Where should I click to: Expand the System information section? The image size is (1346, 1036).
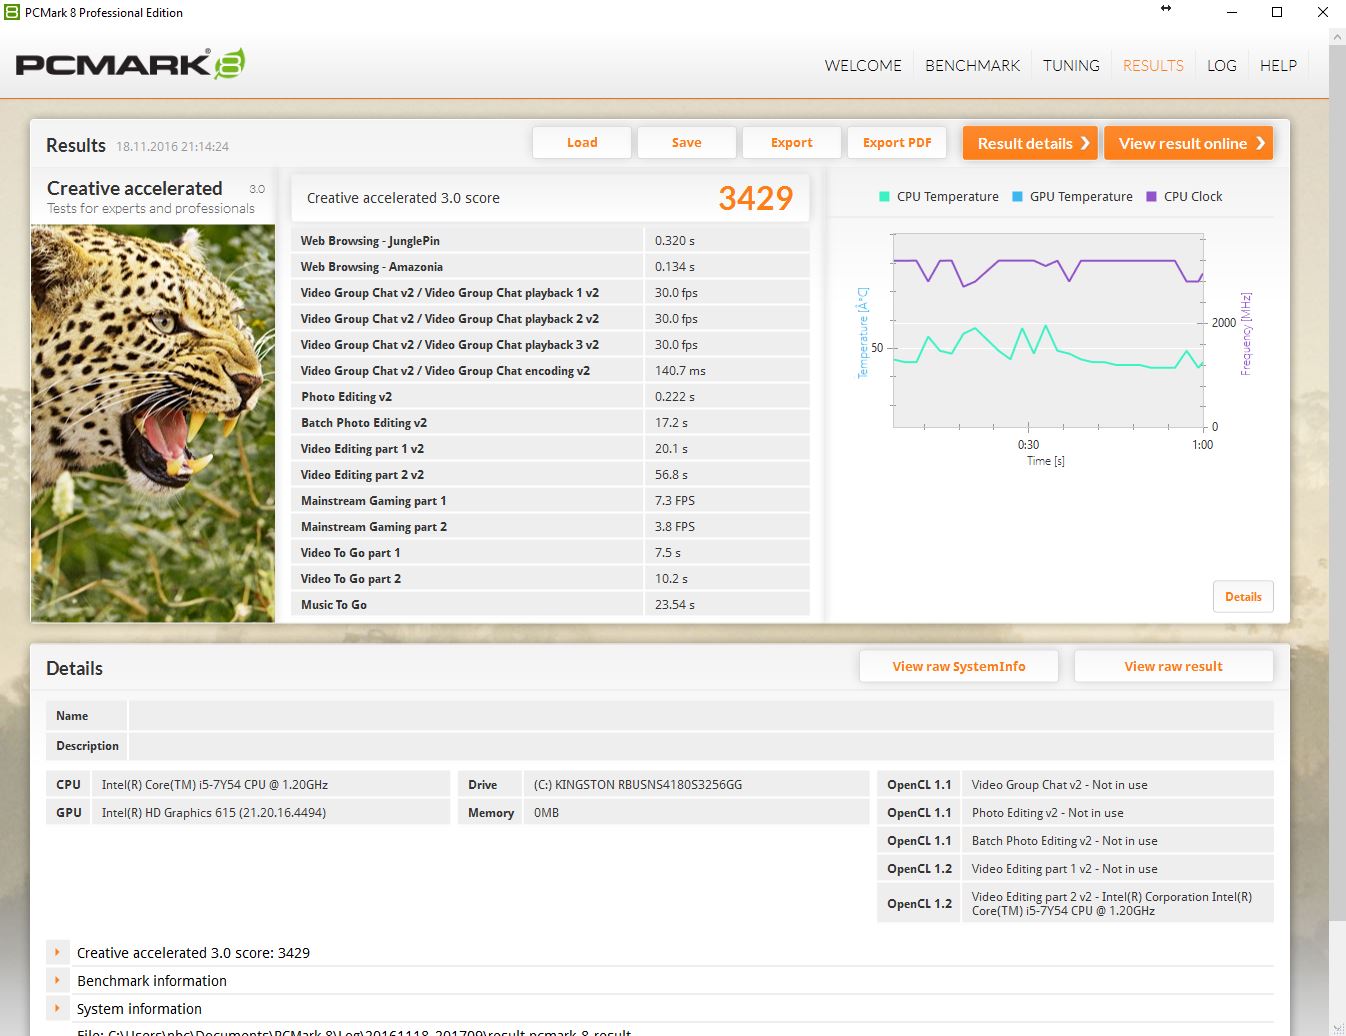[x=58, y=1009]
